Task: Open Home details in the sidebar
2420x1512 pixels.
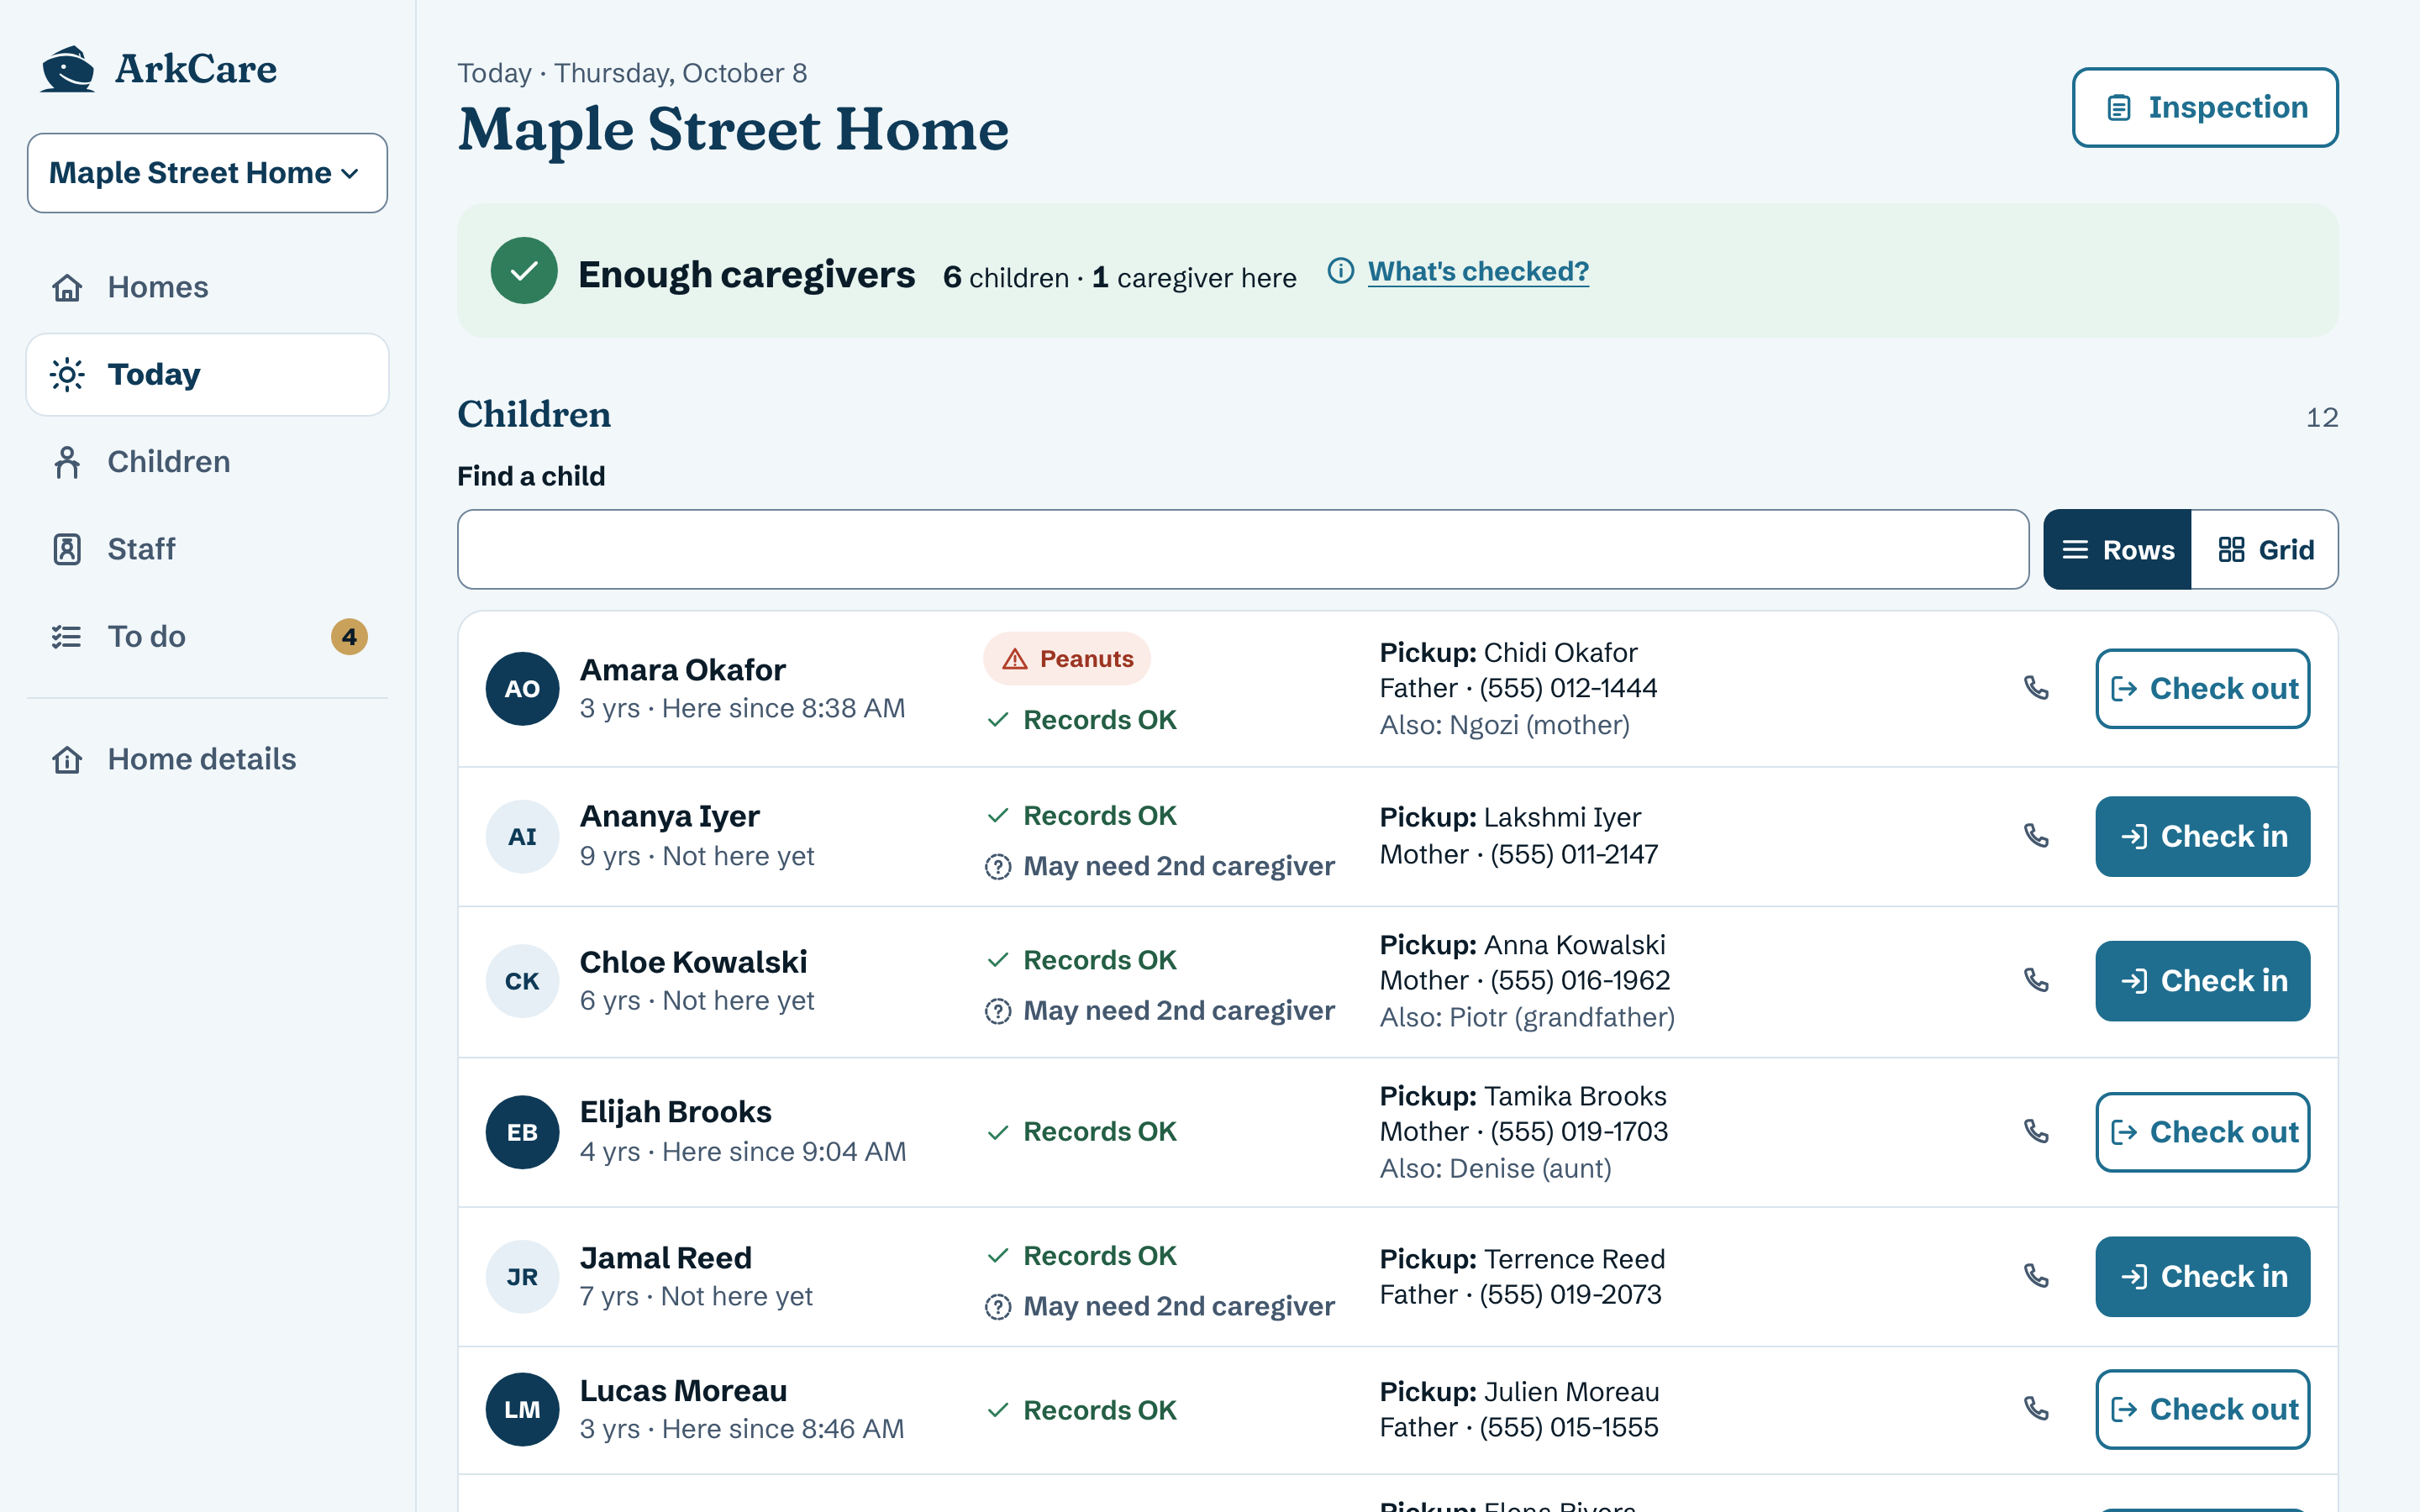Action: (x=207, y=759)
